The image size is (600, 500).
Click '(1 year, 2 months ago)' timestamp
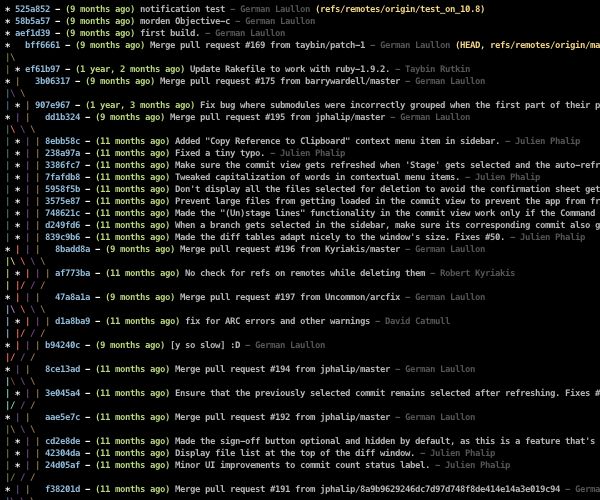point(130,69)
